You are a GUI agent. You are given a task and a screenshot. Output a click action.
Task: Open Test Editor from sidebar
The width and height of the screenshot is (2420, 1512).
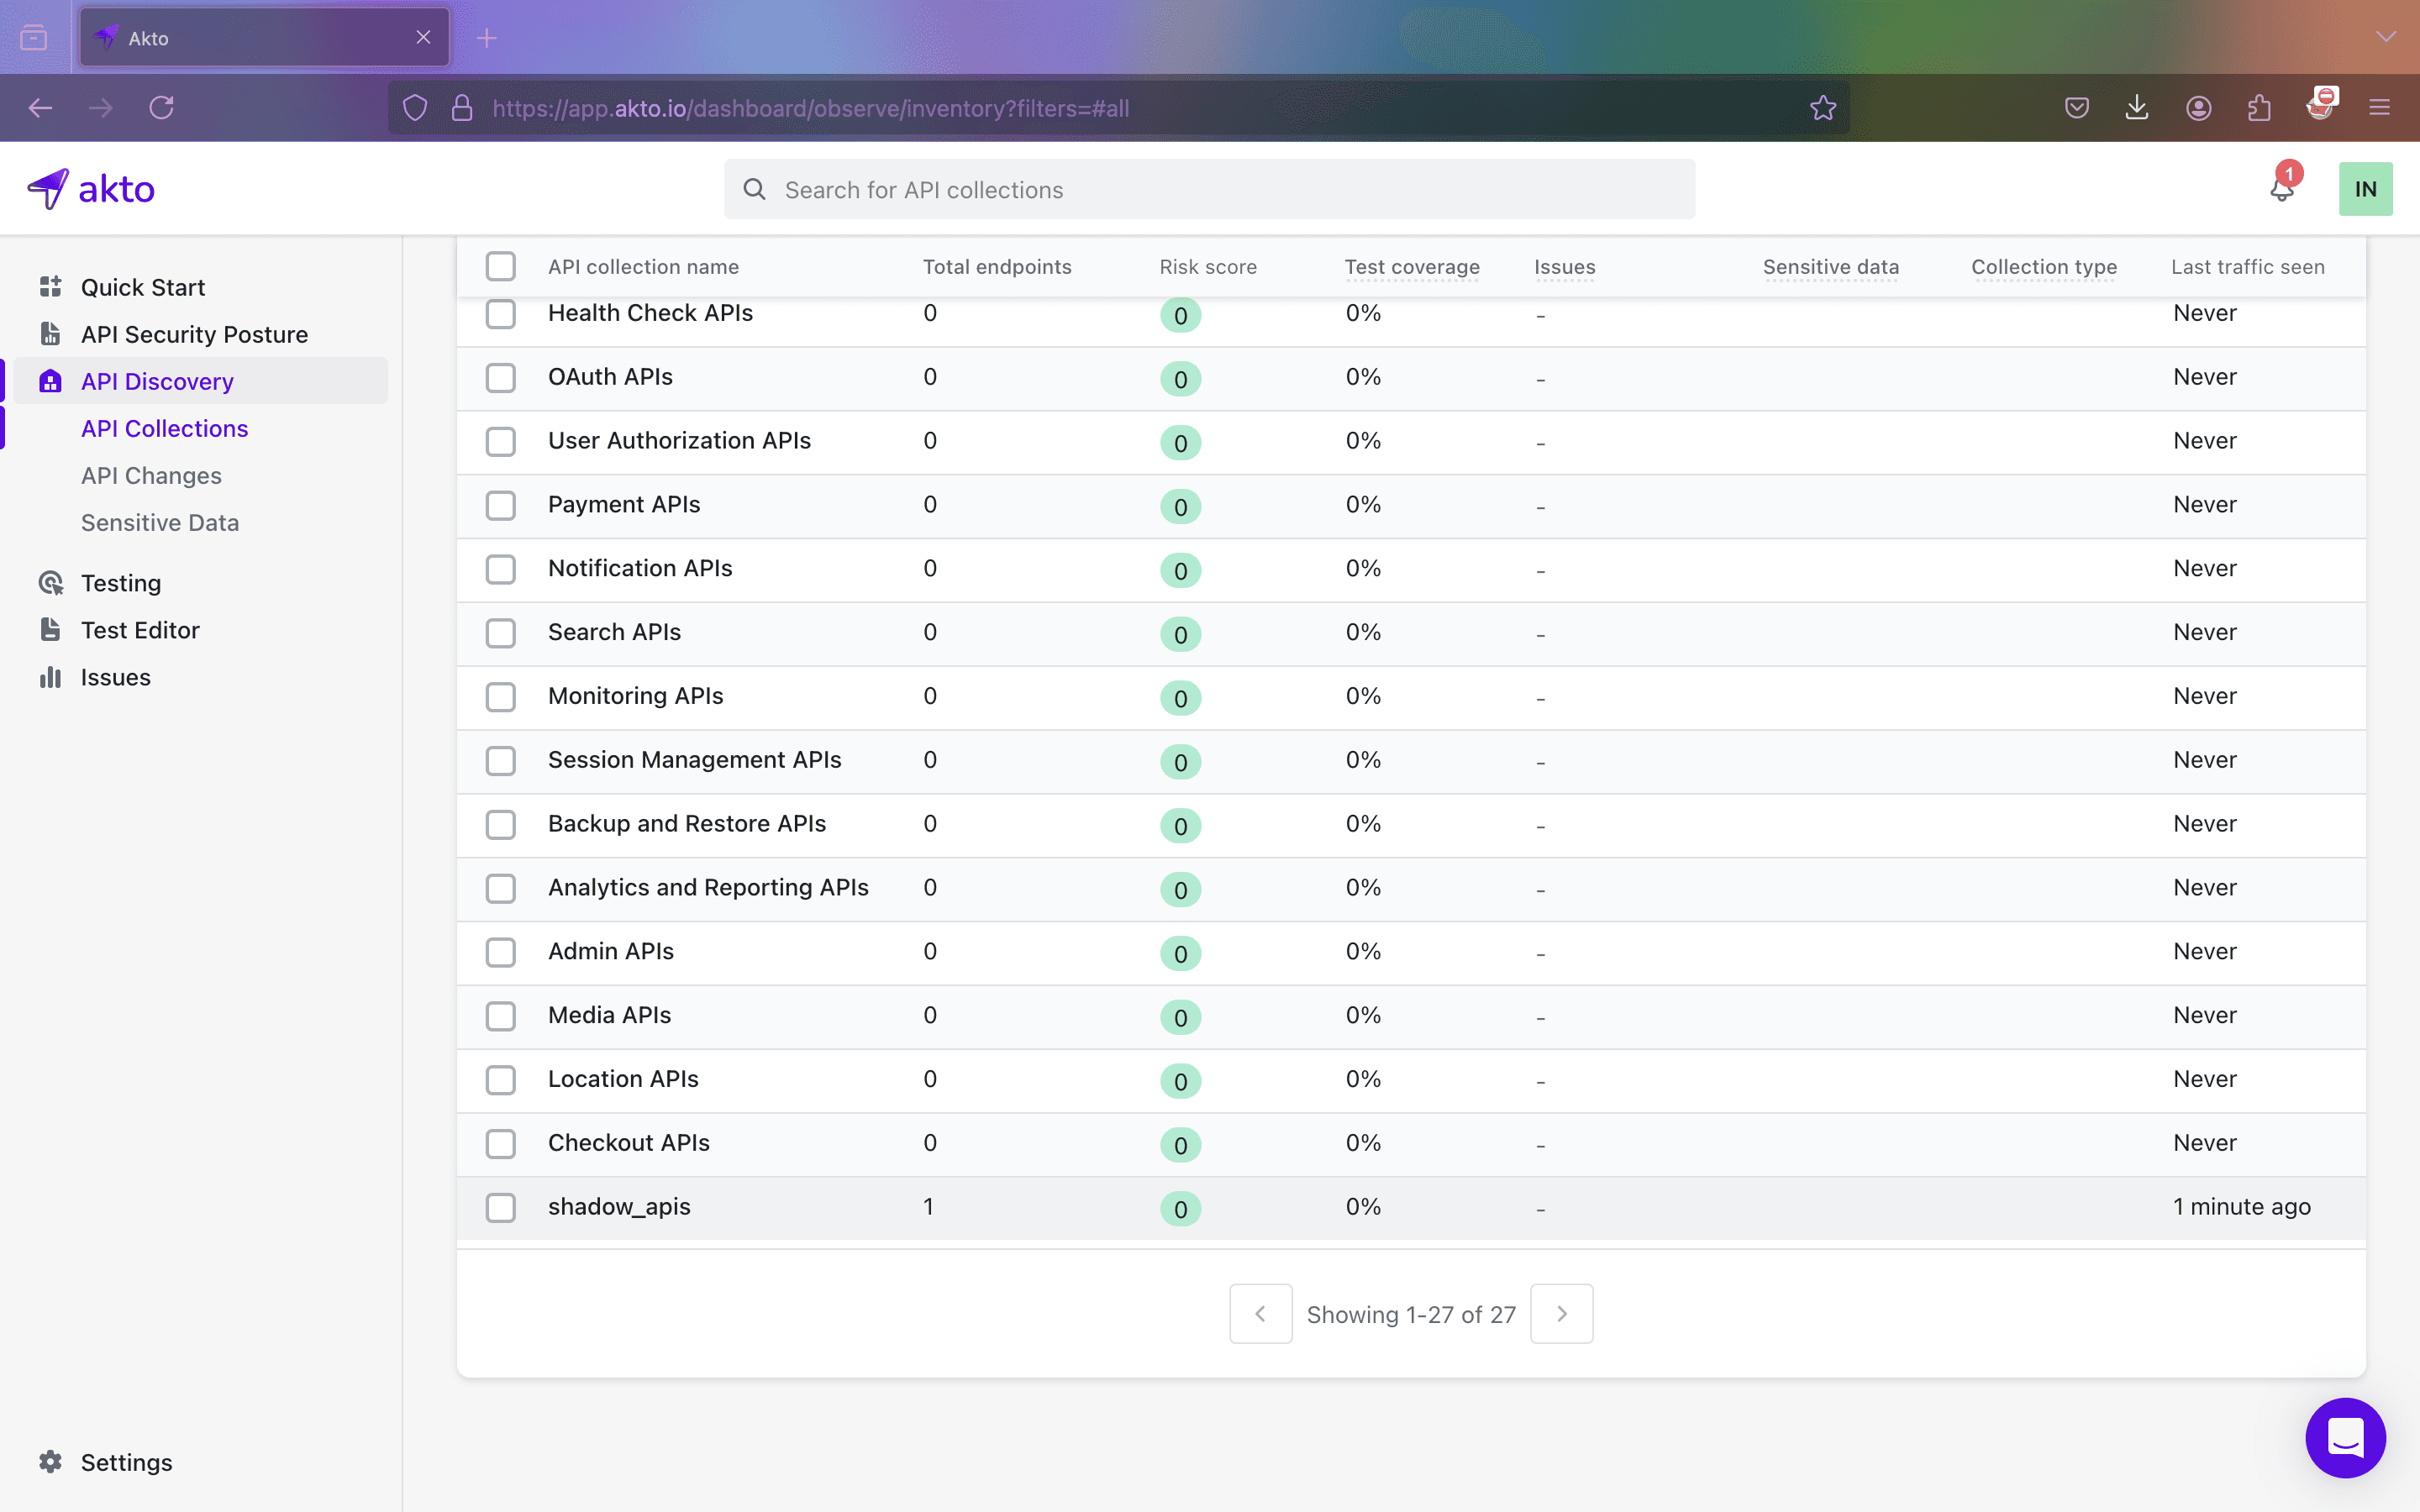tap(139, 629)
